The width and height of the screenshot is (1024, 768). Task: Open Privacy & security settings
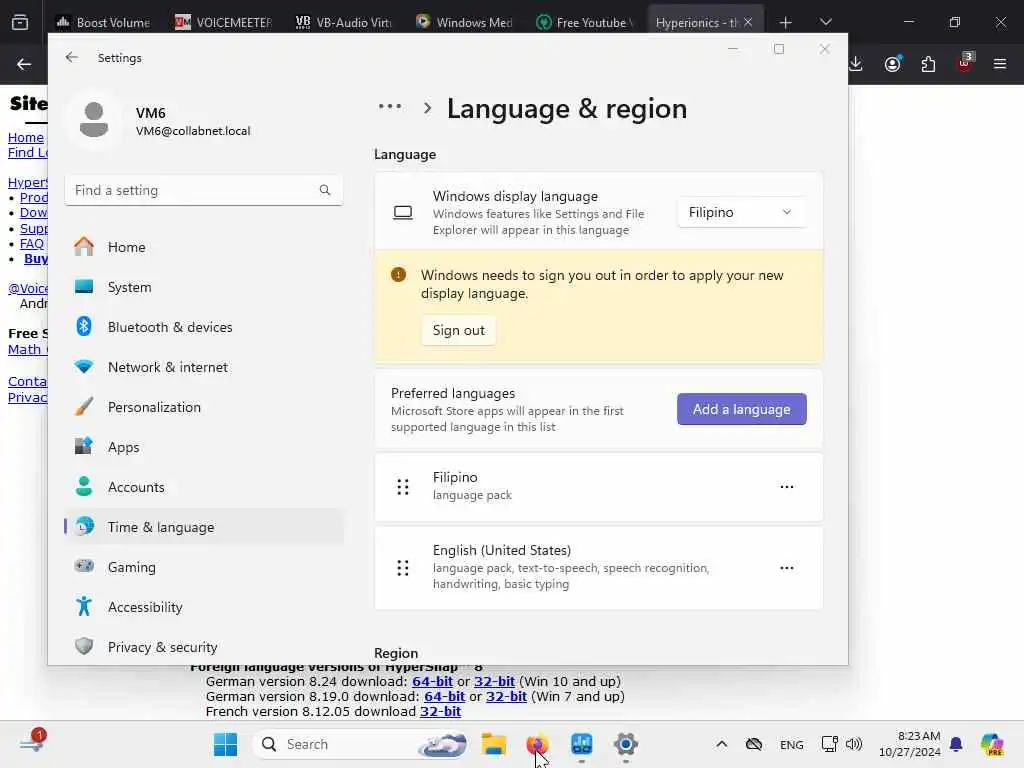click(204, 647)
